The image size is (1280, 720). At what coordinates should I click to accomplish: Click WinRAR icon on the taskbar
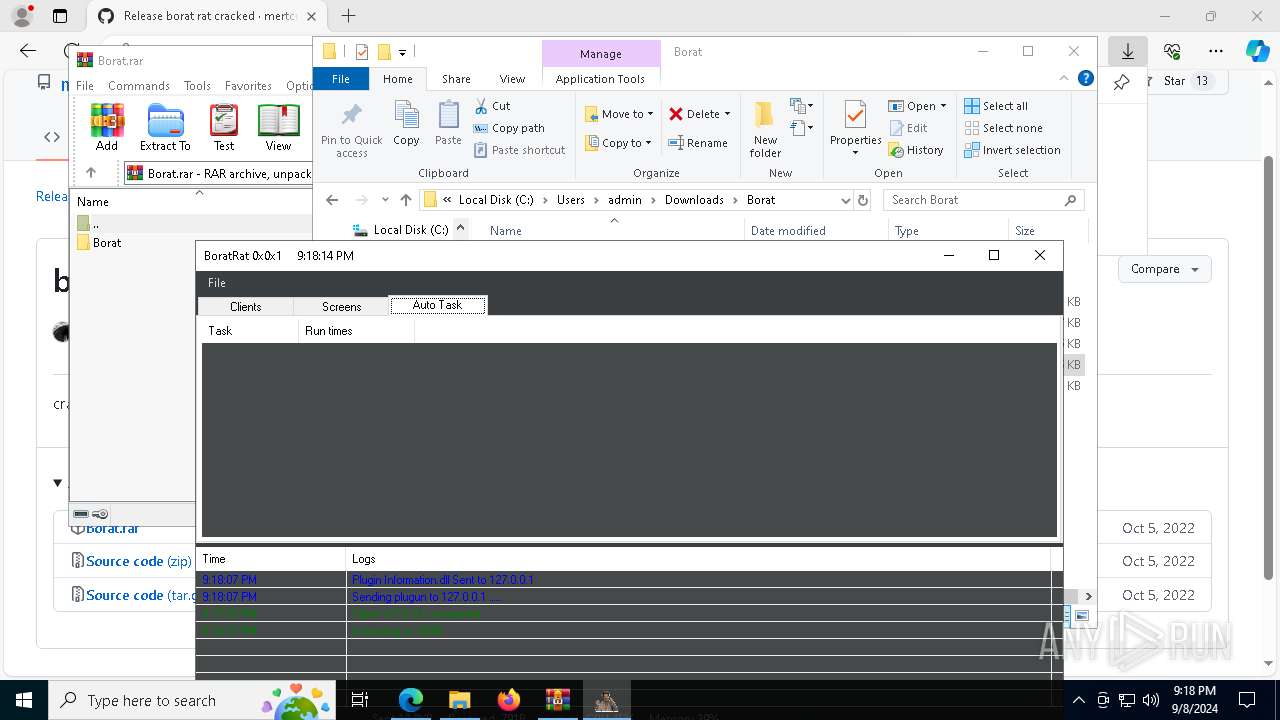[x=558, y=700]
